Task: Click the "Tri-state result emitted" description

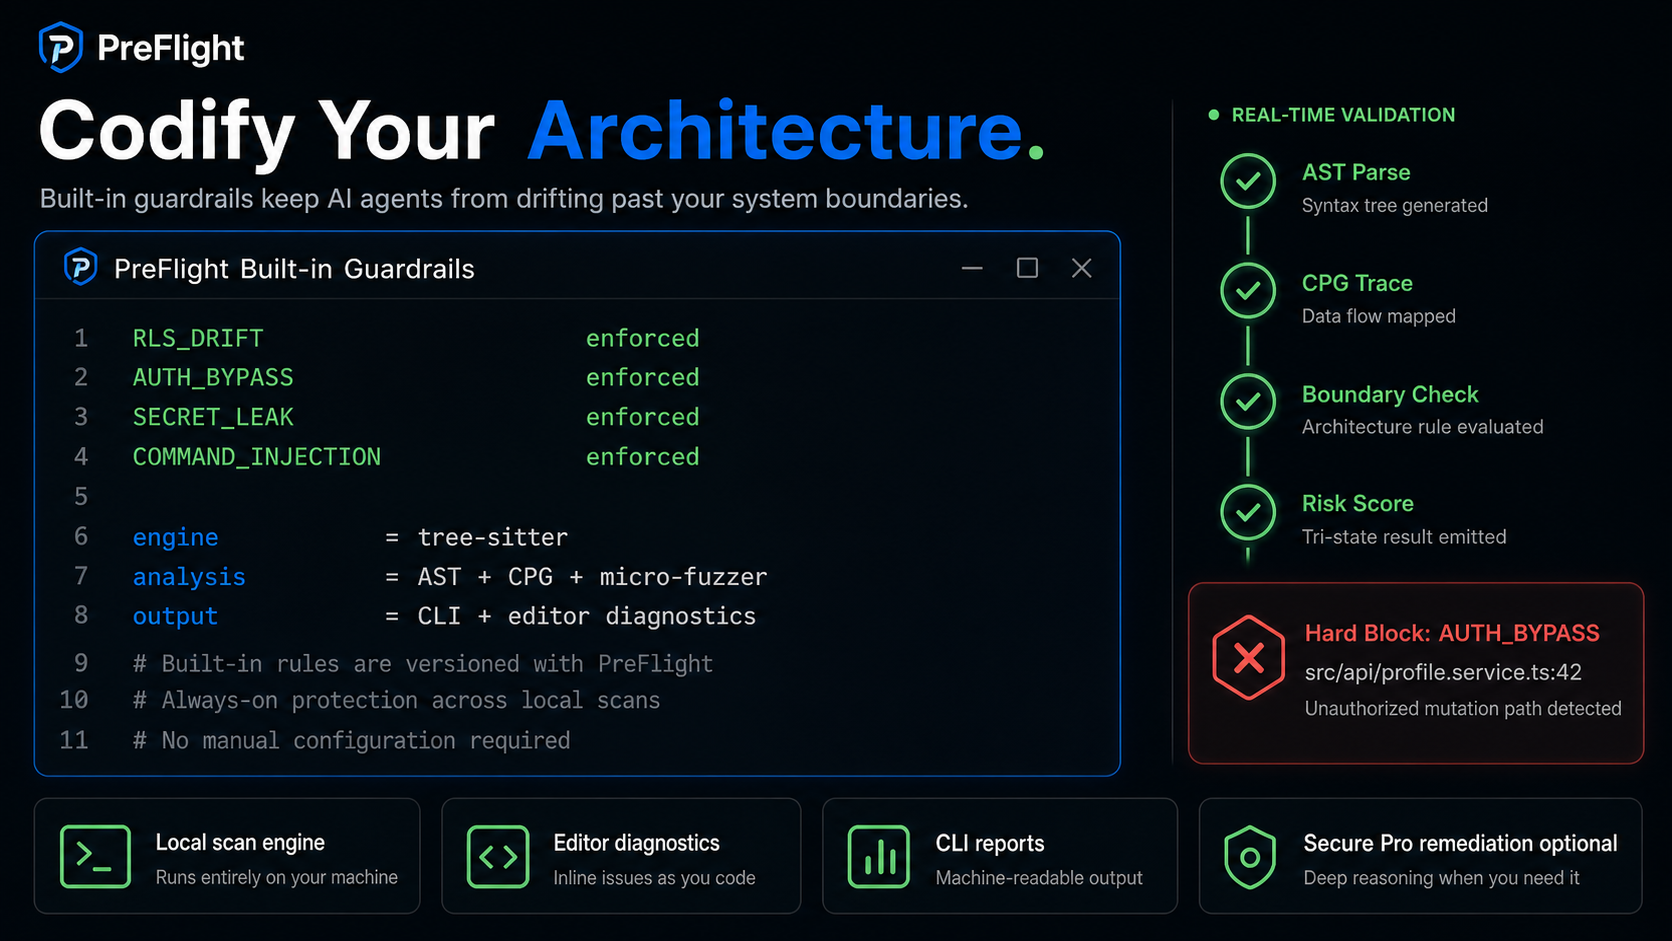Action: (x=1403, y=537)
